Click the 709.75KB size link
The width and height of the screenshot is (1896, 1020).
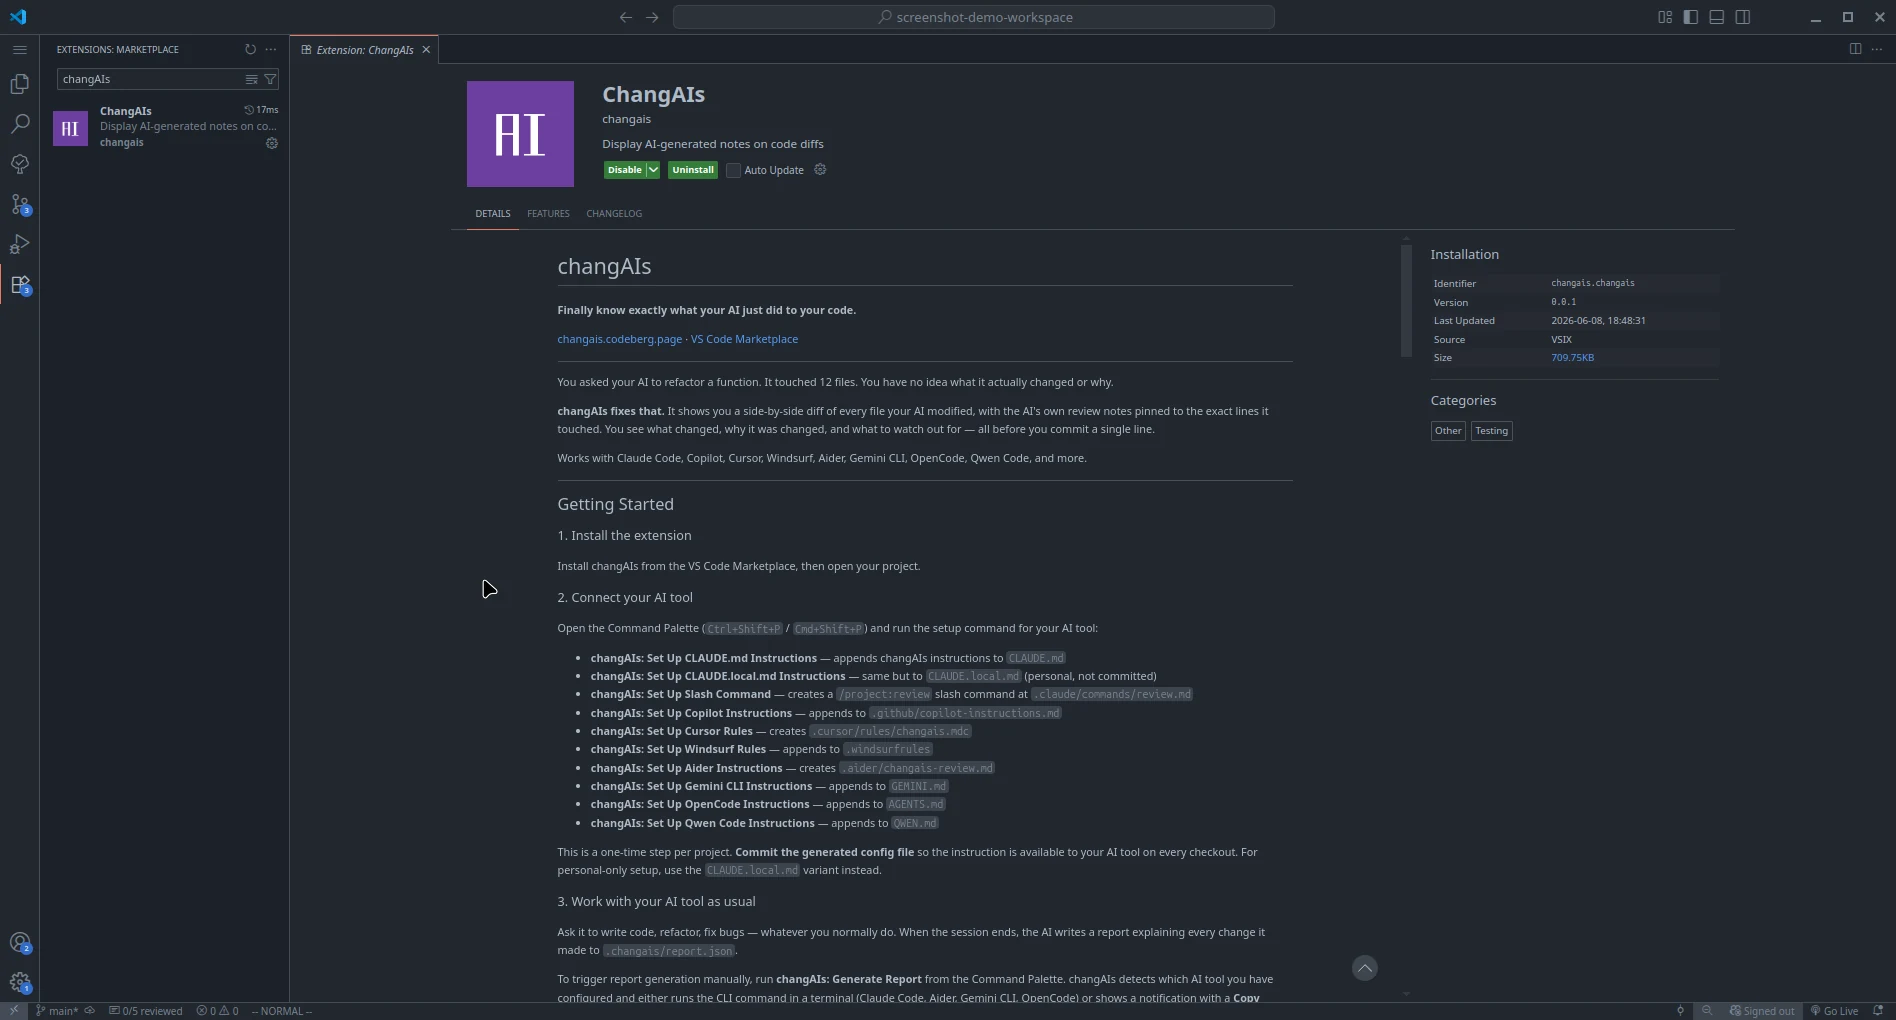(x=1572, y=358)
